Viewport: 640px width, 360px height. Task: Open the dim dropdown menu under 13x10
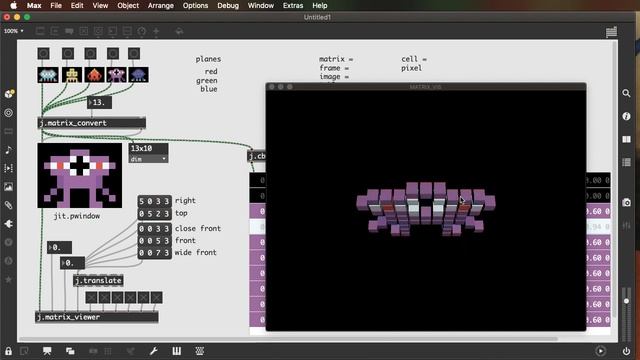click(149, 159)
